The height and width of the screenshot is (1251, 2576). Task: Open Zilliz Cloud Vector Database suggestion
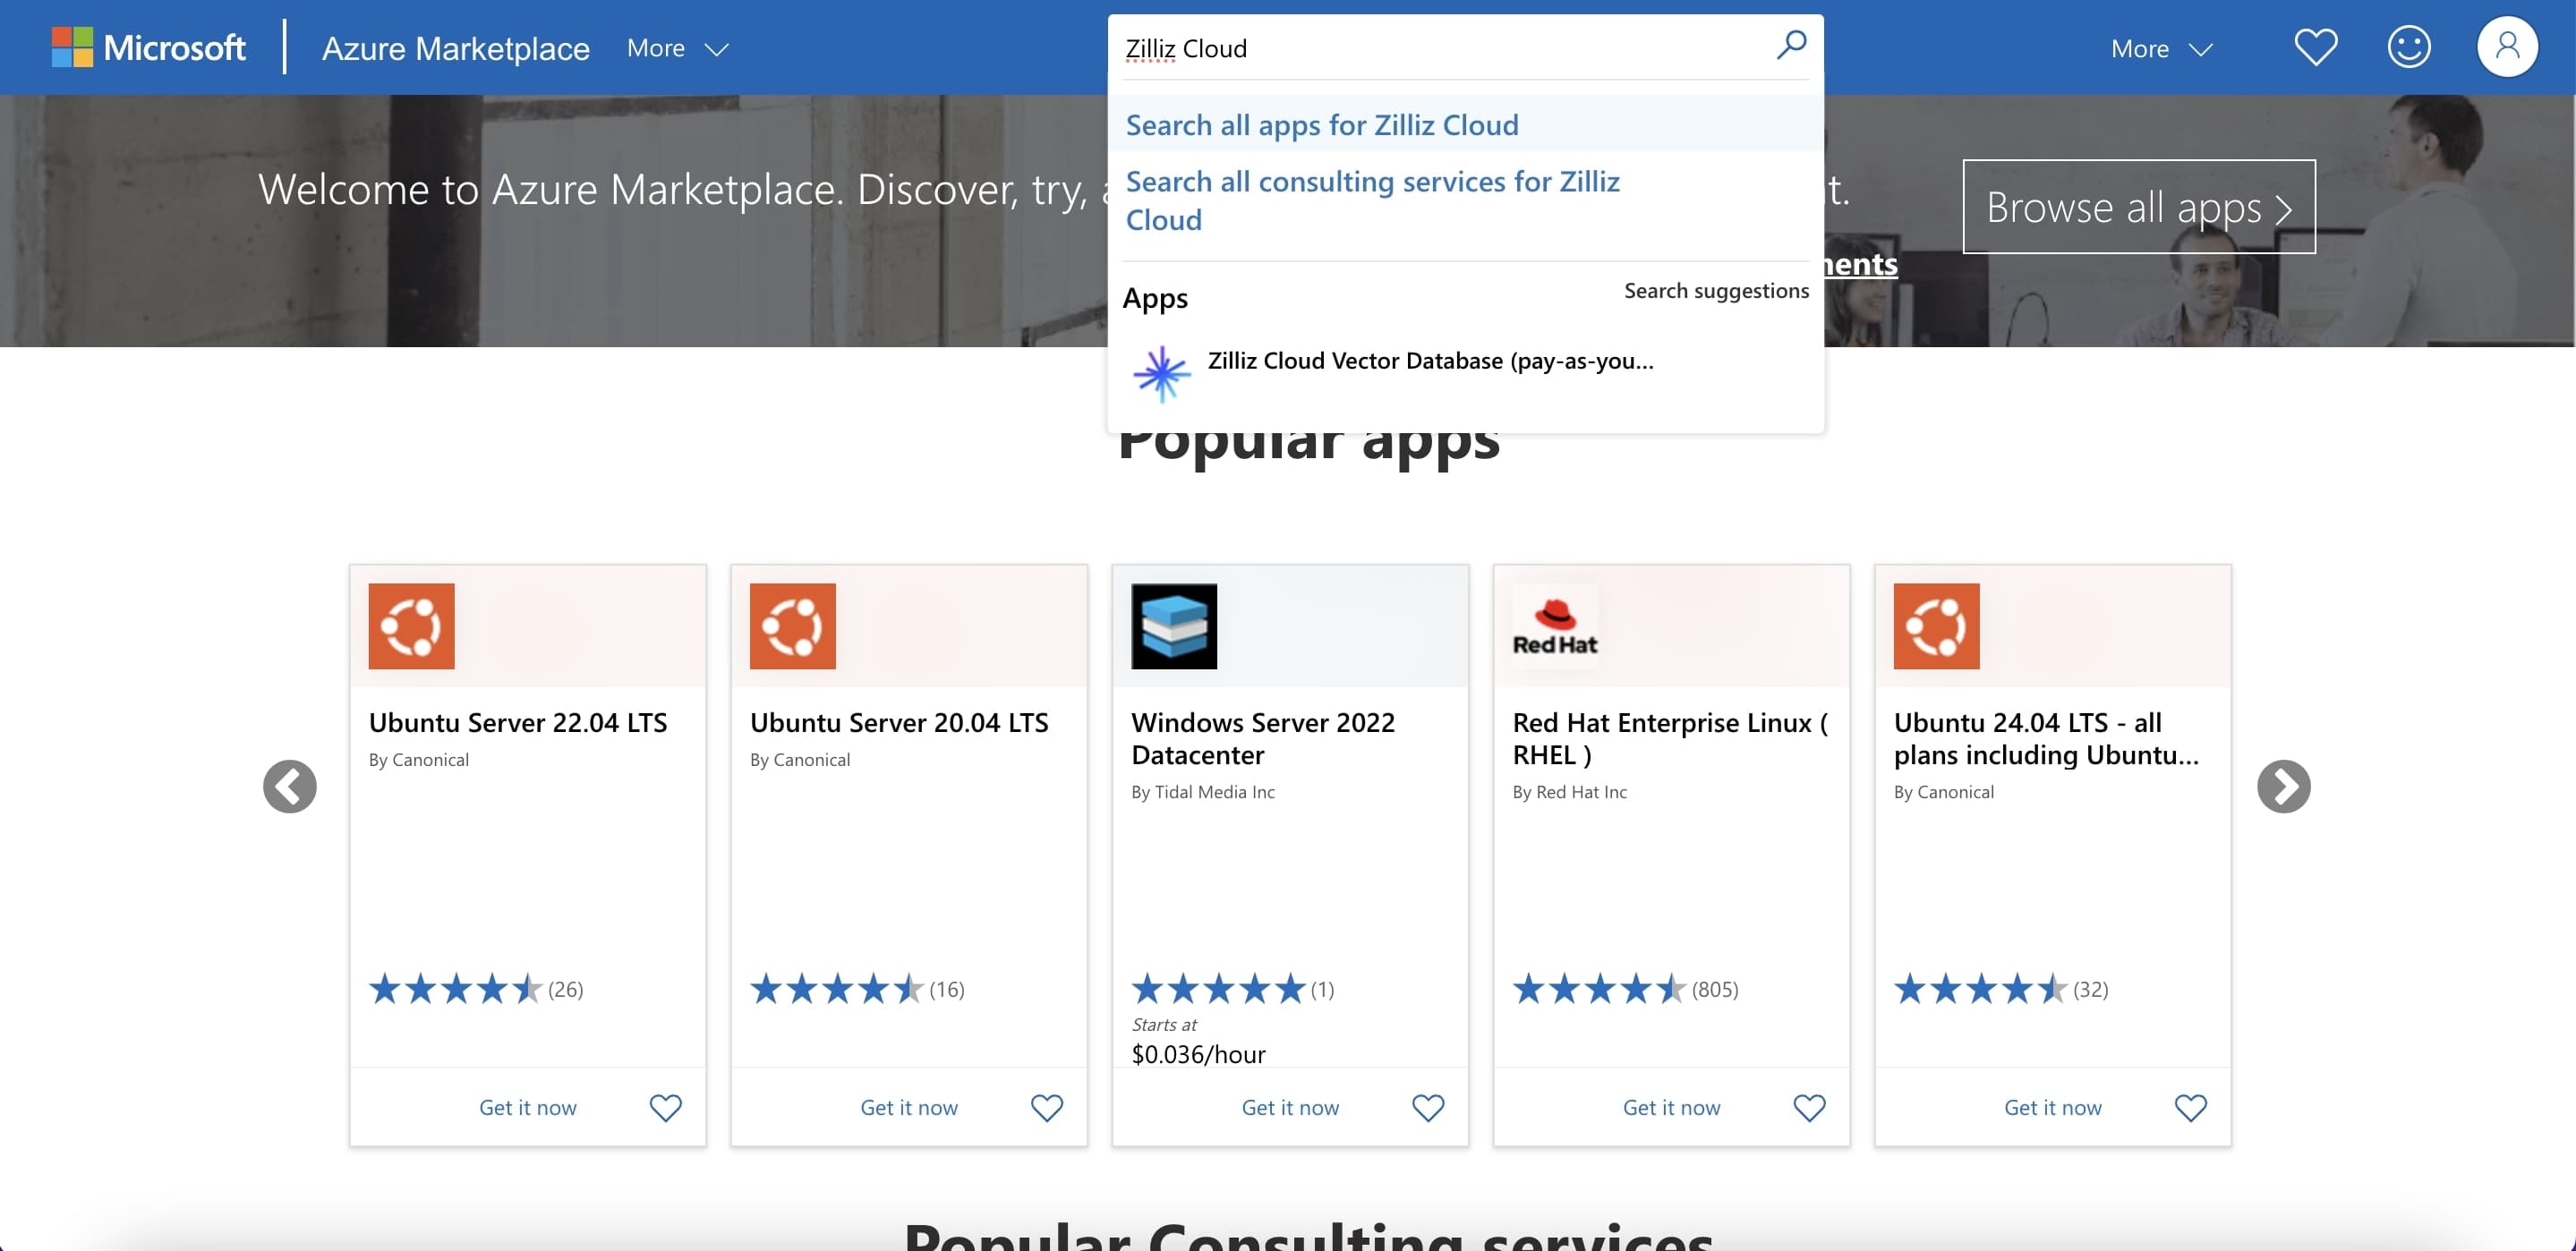(1465, 373)
